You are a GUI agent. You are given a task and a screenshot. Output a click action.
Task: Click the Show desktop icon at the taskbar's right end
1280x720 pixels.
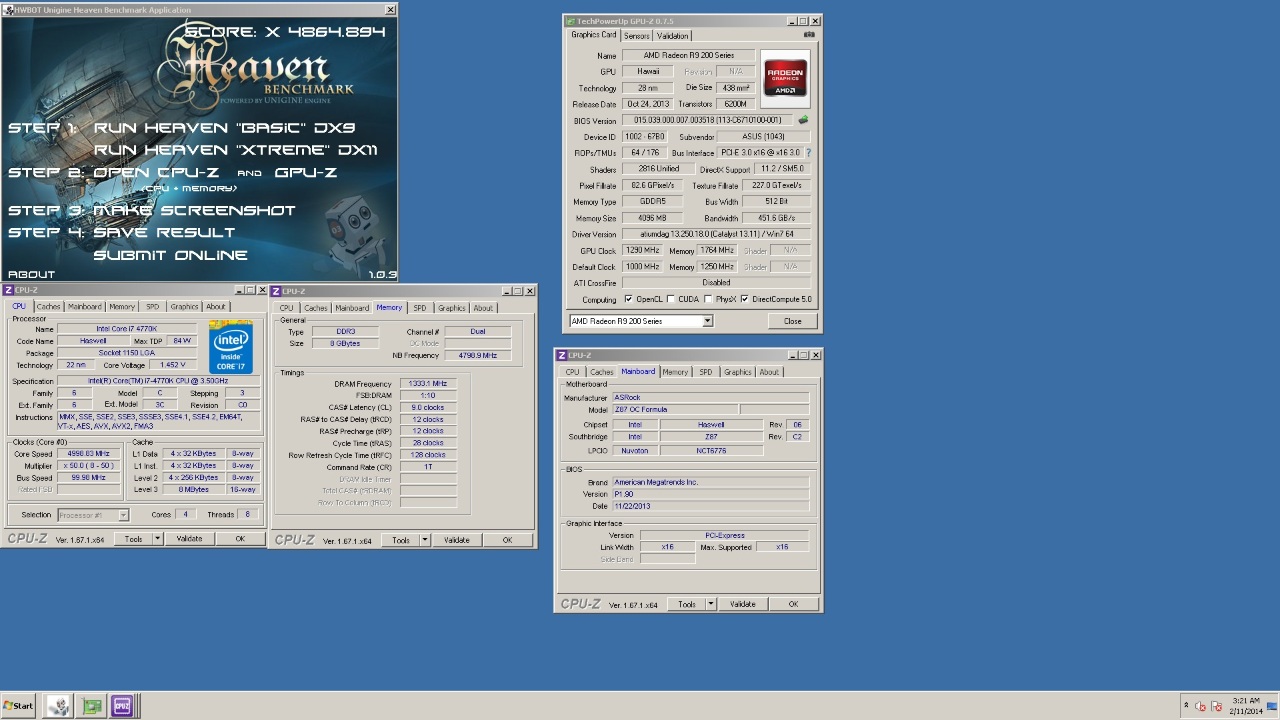[x=1273, y=706]
